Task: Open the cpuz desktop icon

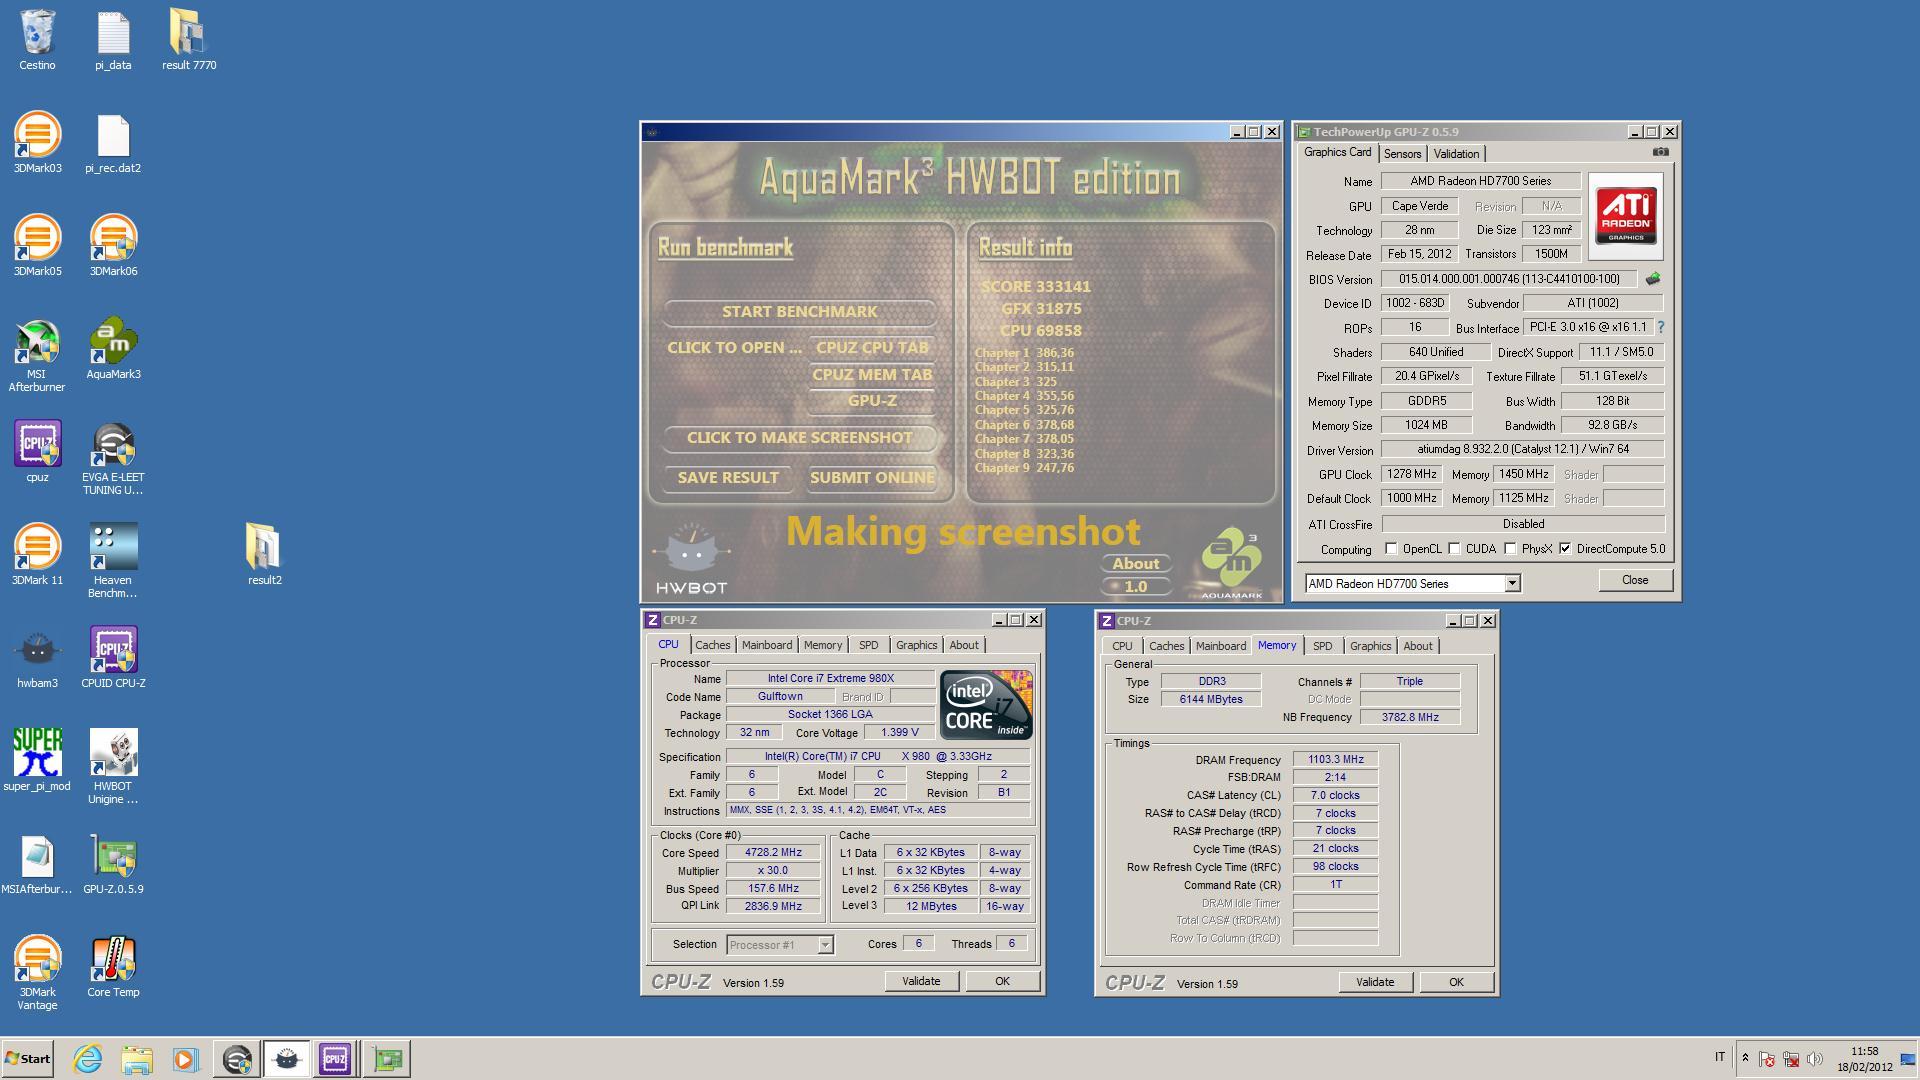Action: [37, 452]
